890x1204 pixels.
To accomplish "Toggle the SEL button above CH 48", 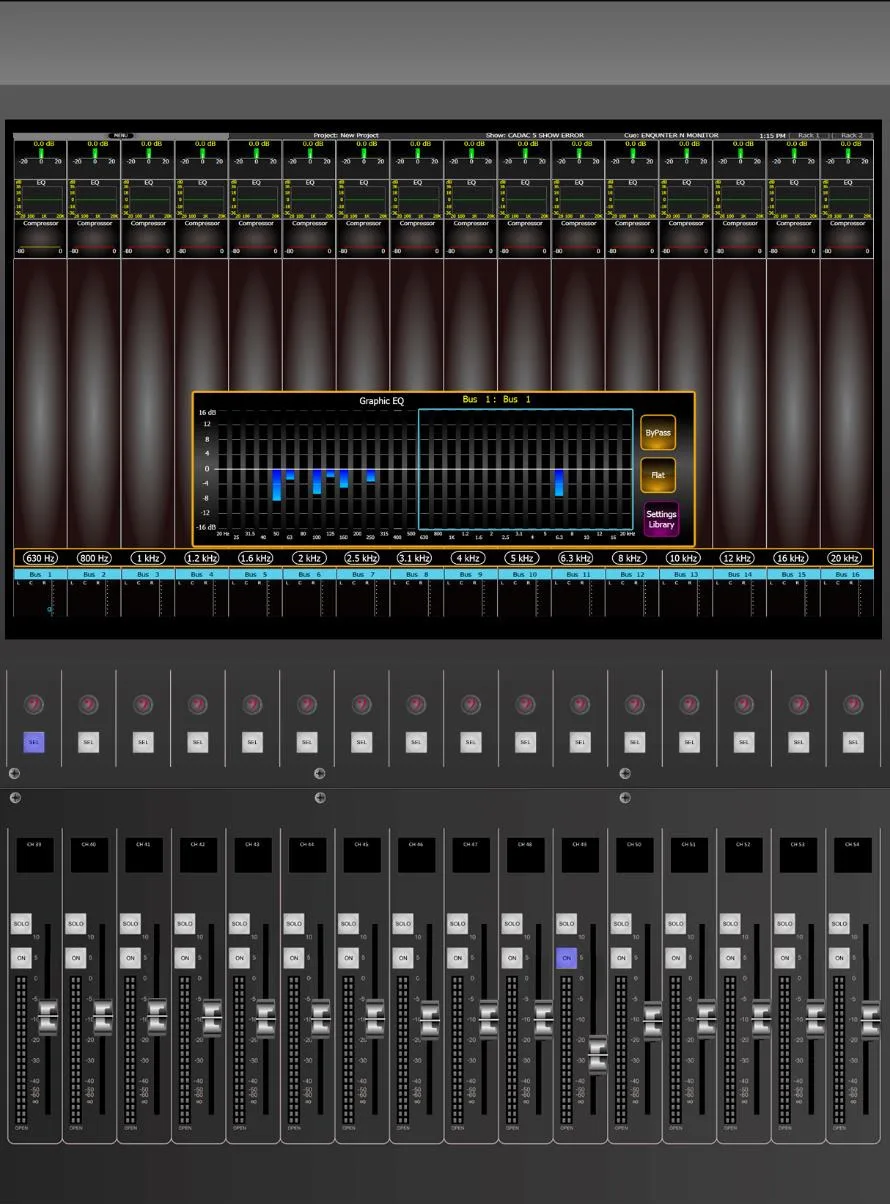I will pyautogui.click(x=525, y=743).
